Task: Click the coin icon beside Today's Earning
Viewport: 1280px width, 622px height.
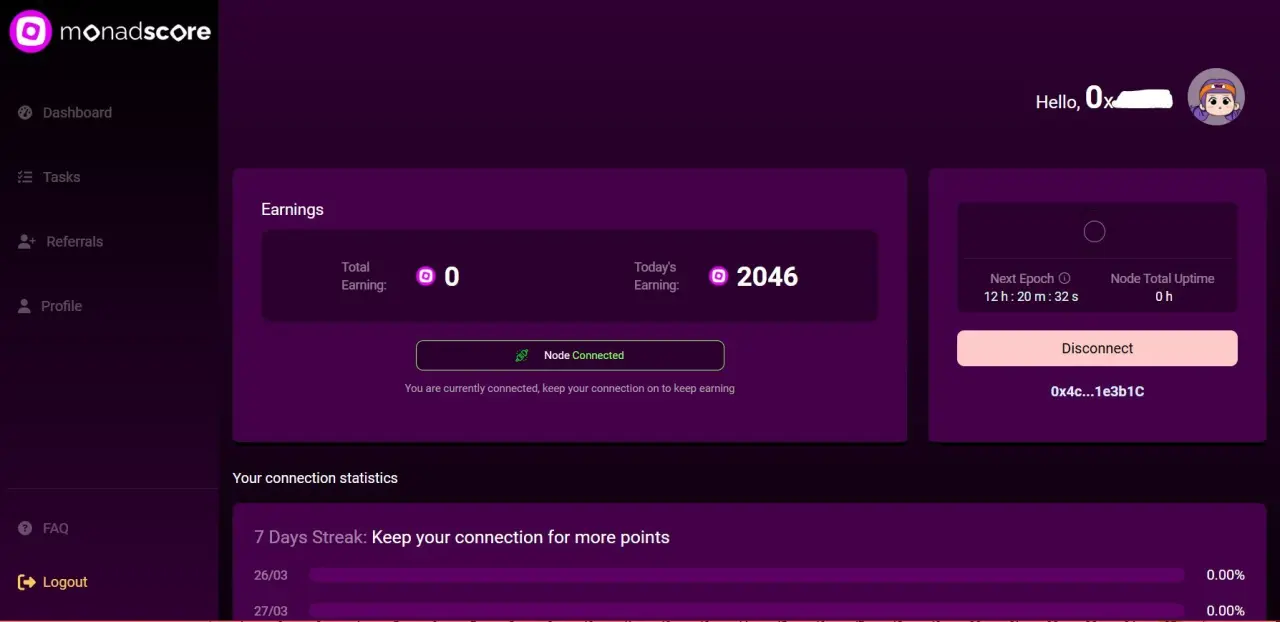Action: (x=718, y=276)
